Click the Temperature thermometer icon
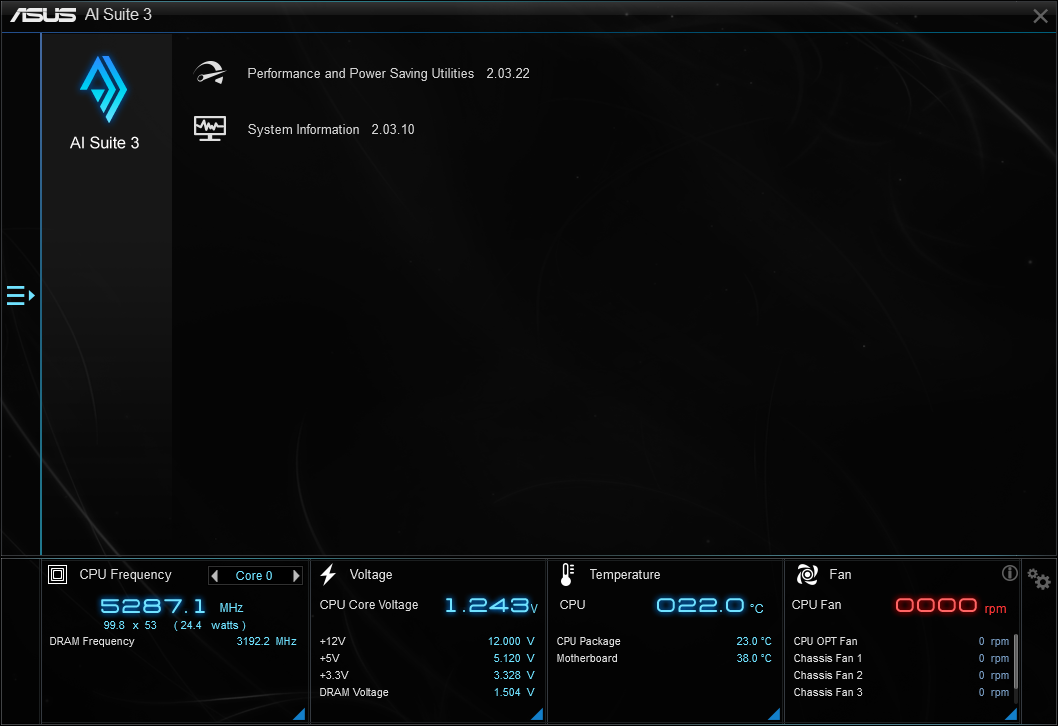This screenshot has width=1058, height=726. point(567,574)
